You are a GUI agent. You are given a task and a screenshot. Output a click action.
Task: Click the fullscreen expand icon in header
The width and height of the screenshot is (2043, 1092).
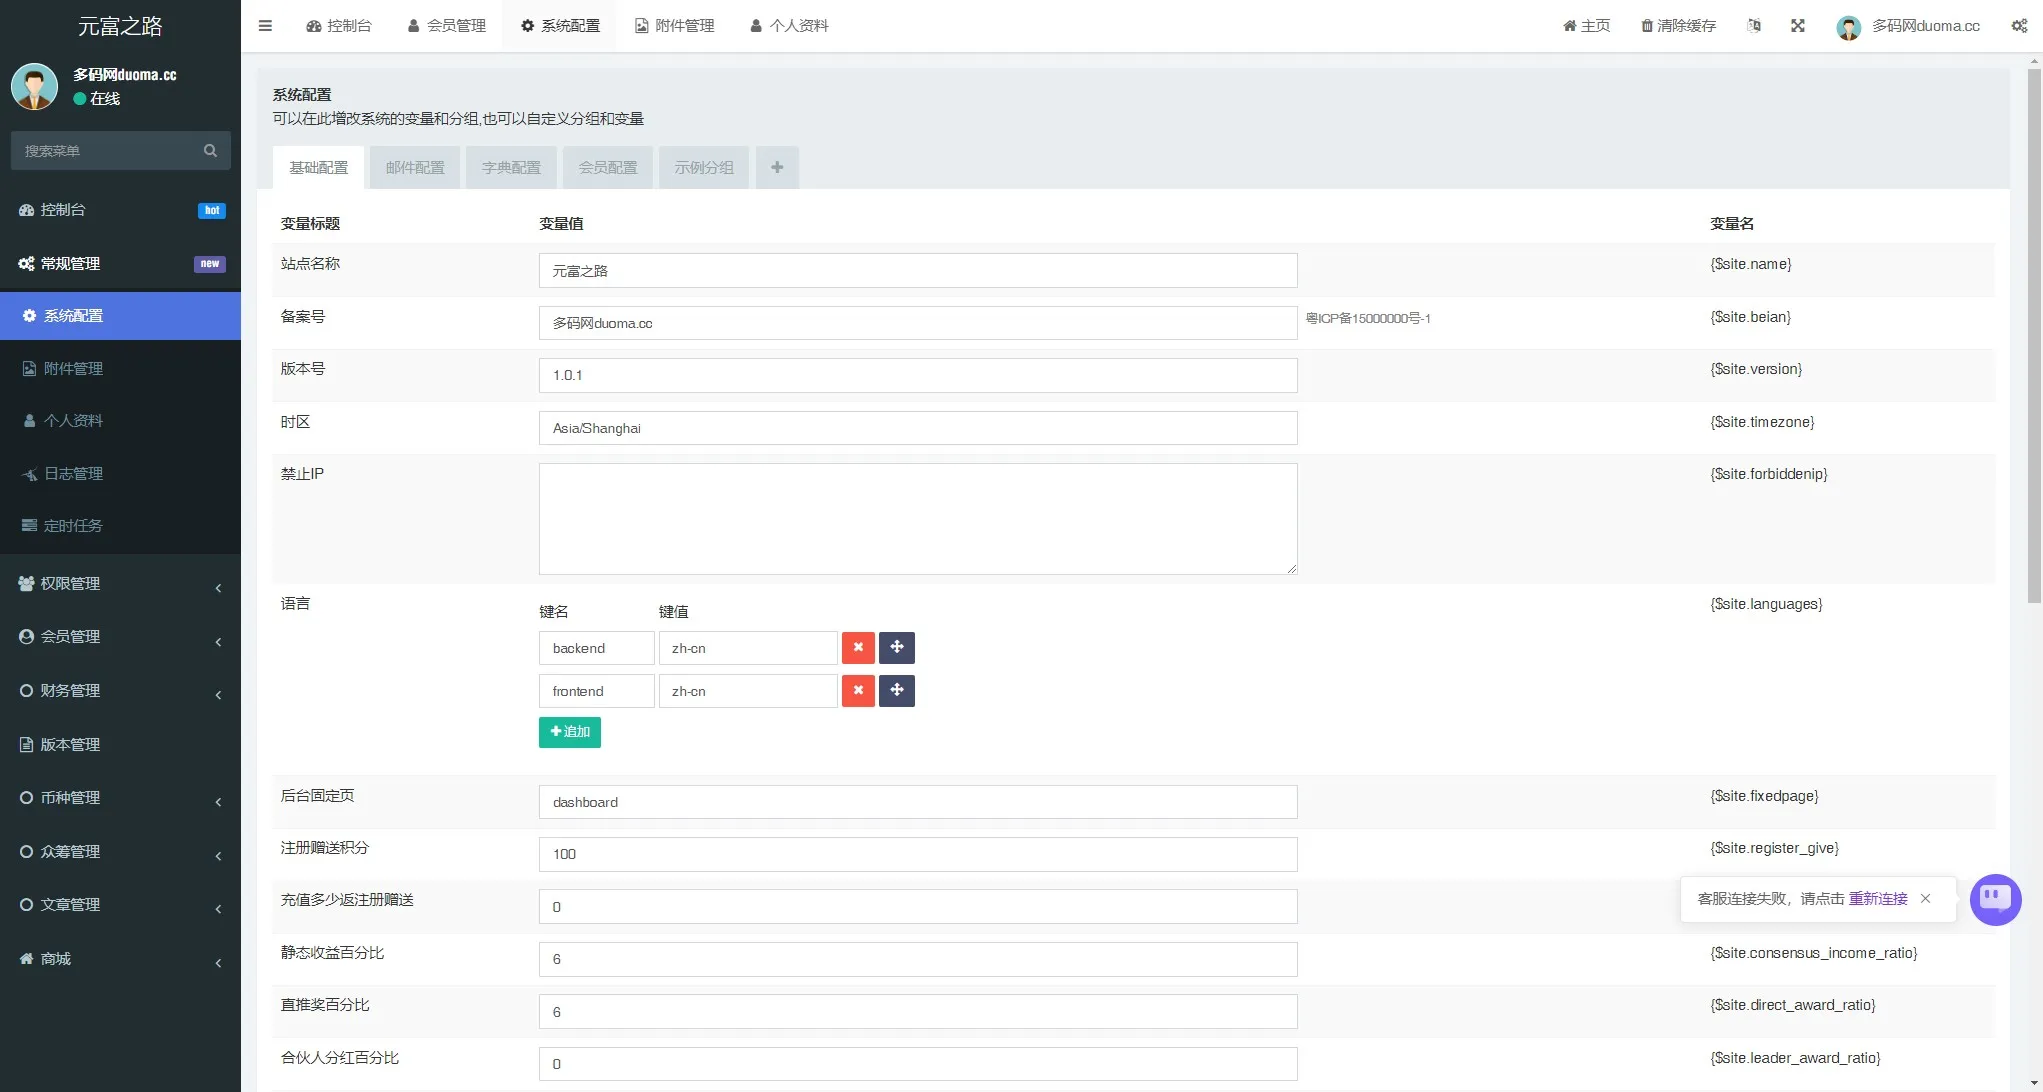(x=1797, y=26)
